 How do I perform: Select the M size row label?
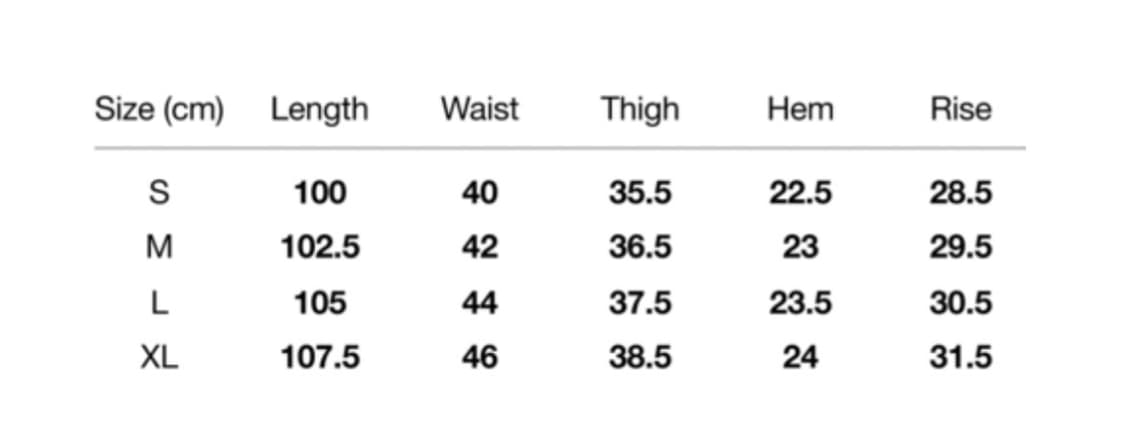click(159, 247)
